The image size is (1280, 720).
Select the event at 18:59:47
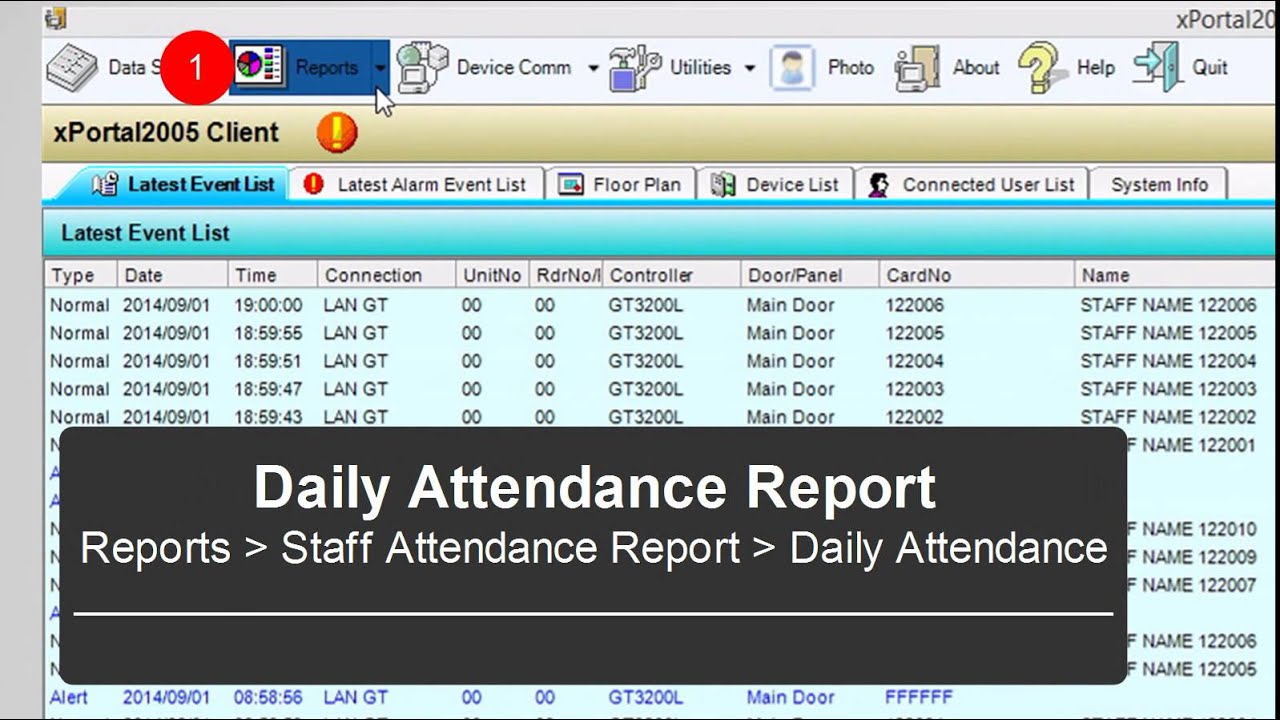[x=661, y=389]
